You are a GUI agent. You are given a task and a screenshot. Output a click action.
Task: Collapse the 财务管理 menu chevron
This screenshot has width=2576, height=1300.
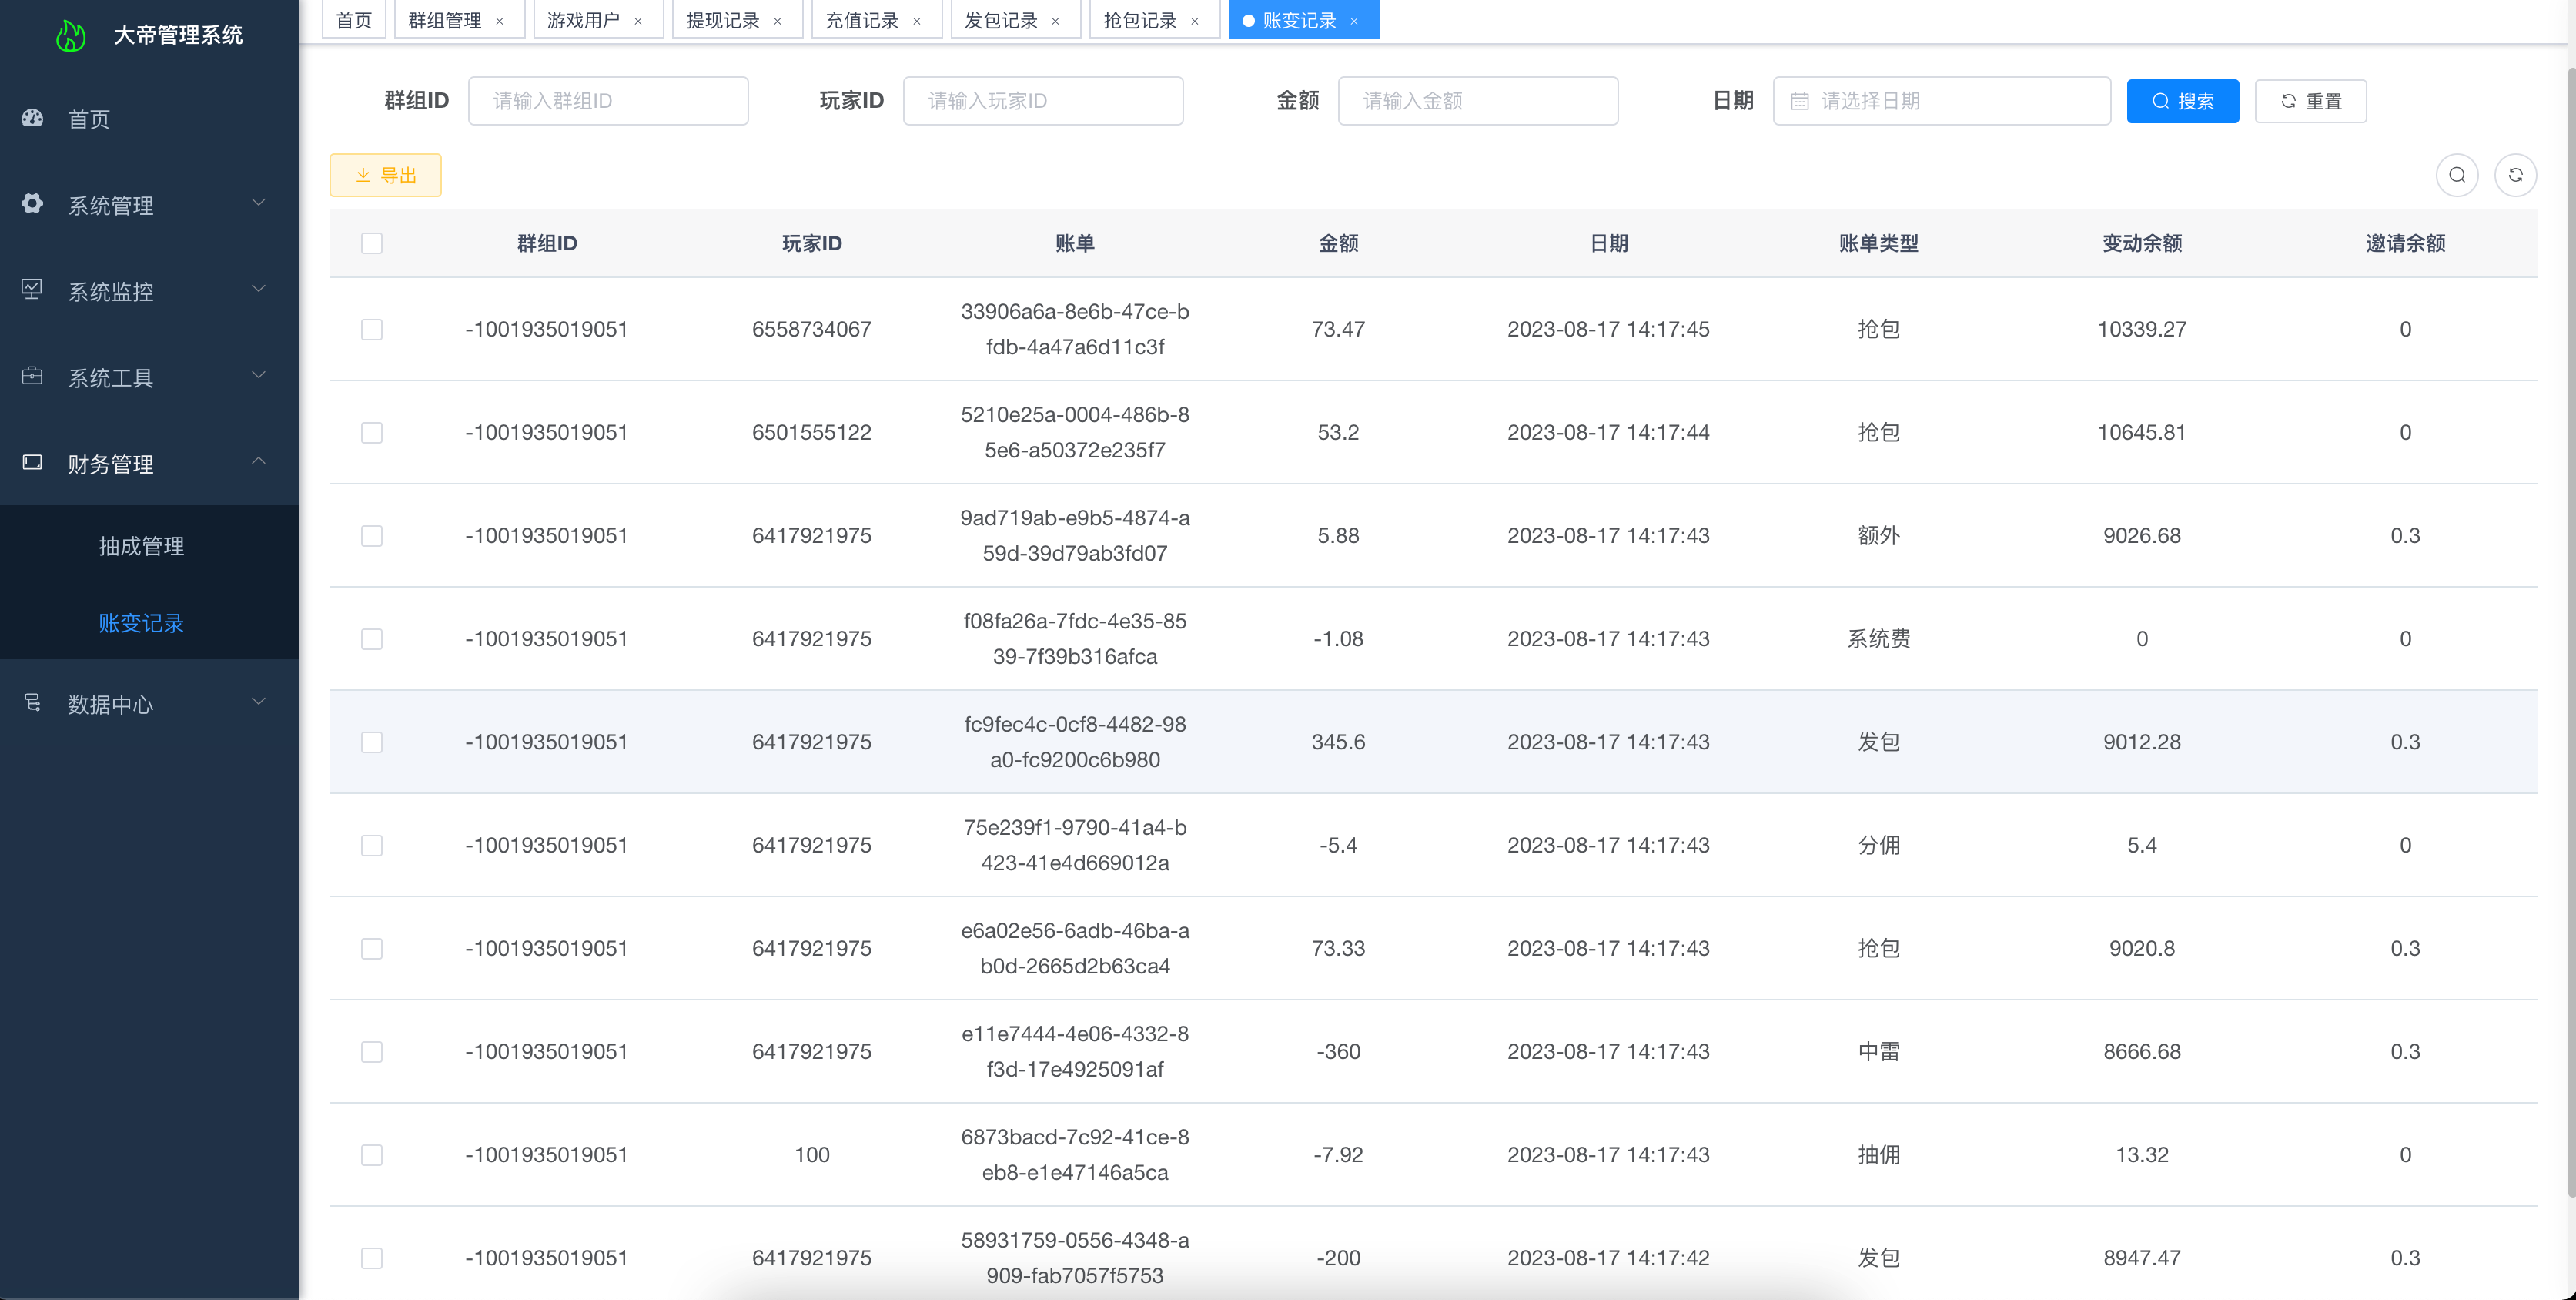point(259,461)
